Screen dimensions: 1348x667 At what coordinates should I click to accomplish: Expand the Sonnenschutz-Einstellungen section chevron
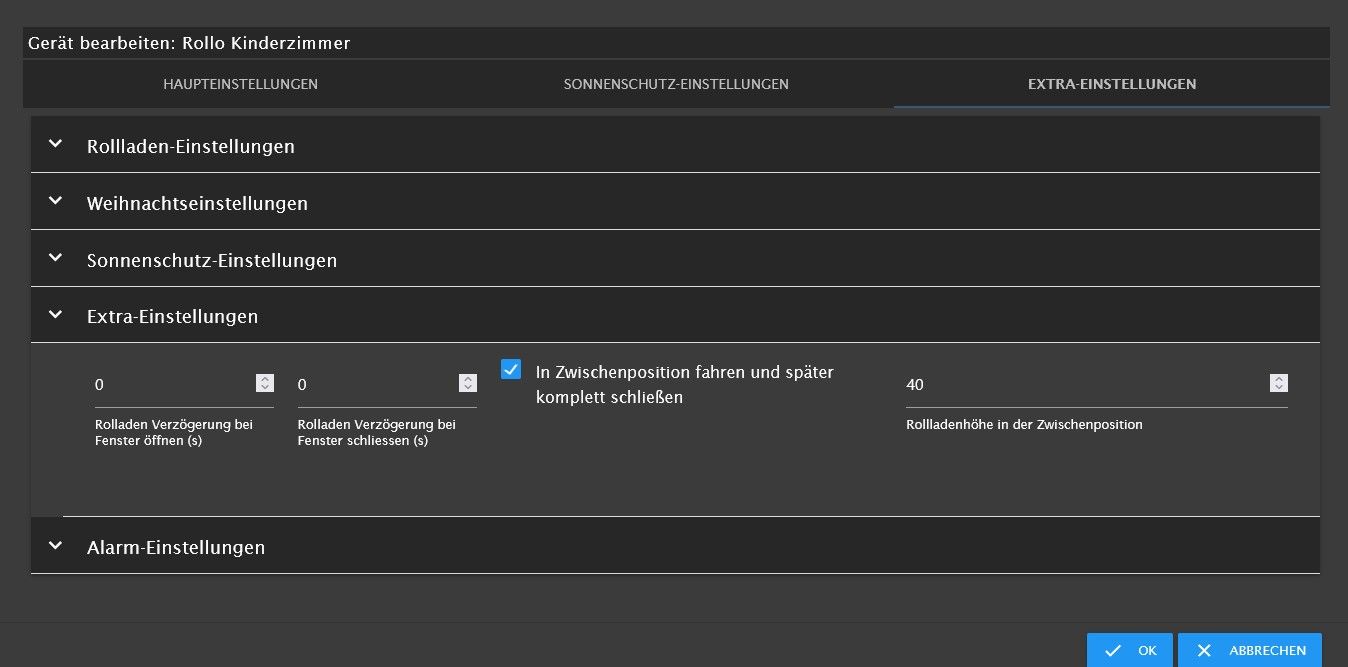[55, 258]
